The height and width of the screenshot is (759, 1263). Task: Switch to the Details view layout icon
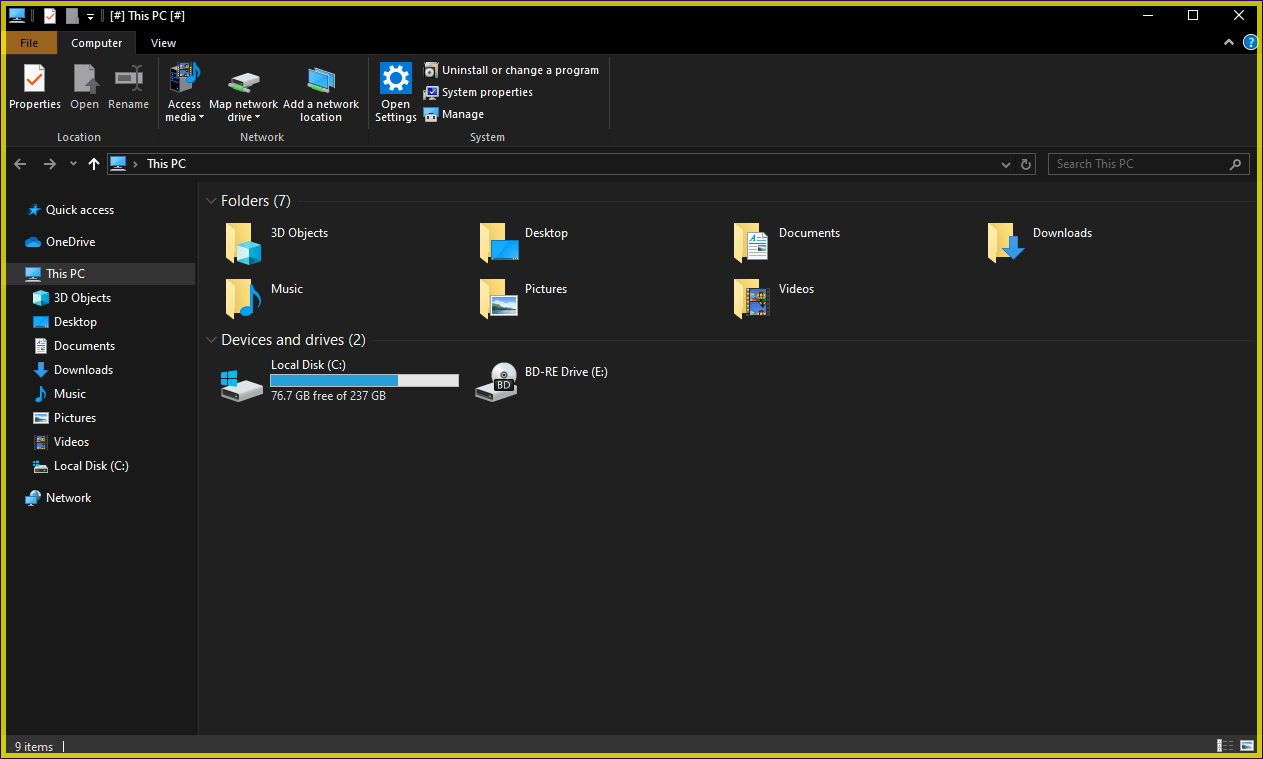pyautogui.click(x=1225, y=746)
